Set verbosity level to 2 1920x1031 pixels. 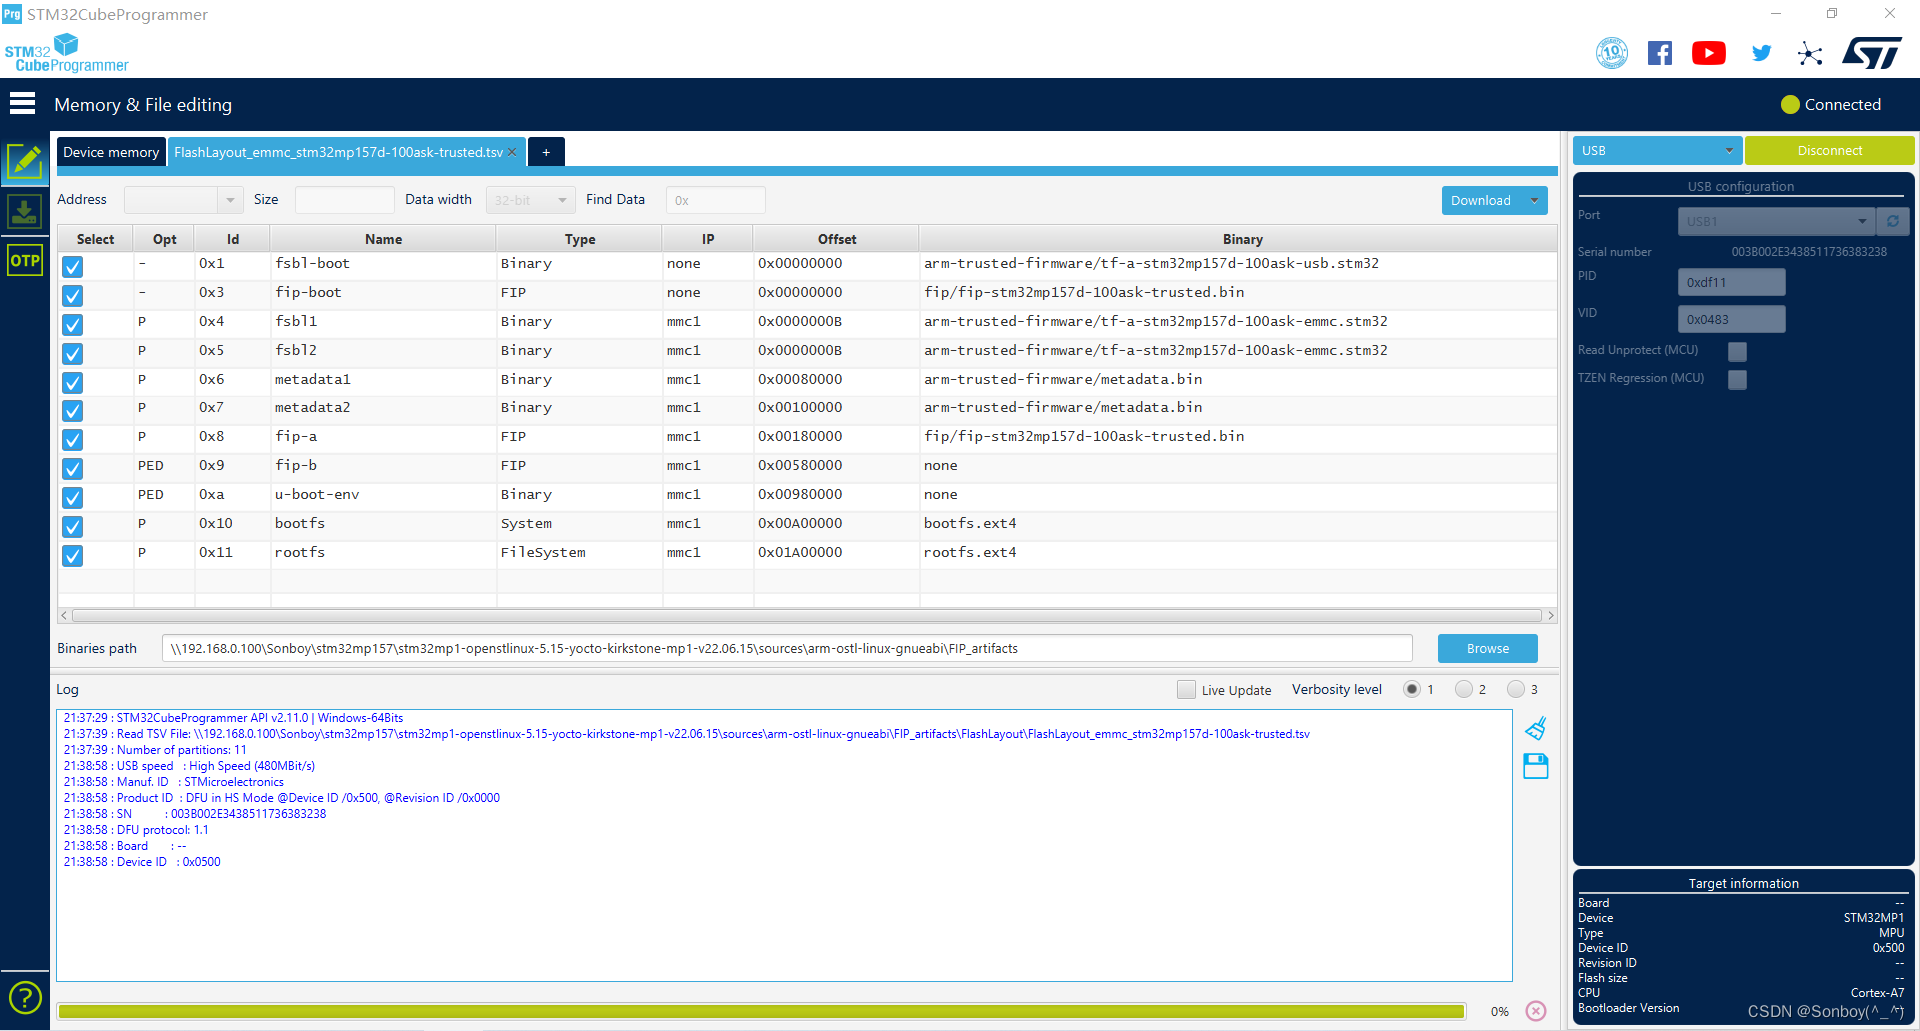(1464, 689)
